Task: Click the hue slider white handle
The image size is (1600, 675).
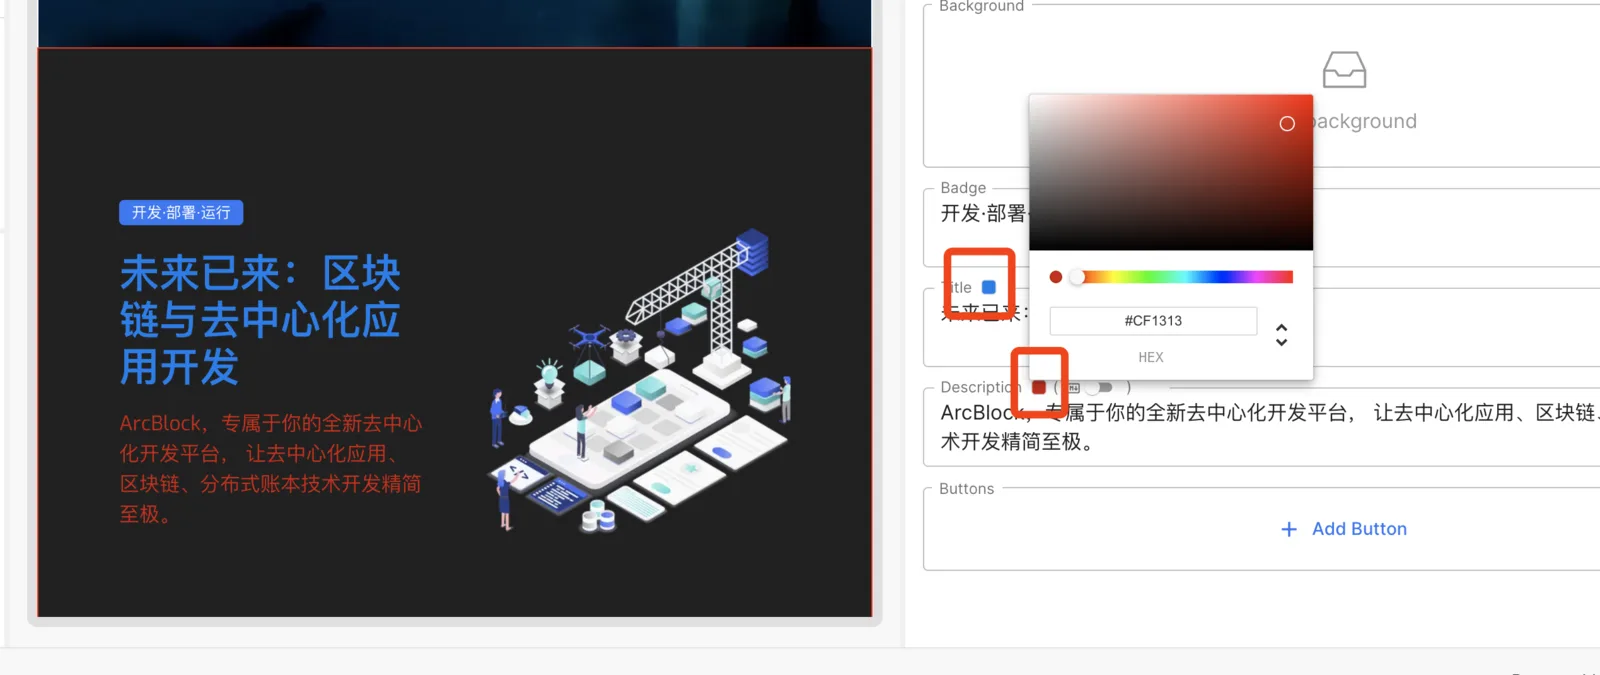Action: tap(1077, 277)
